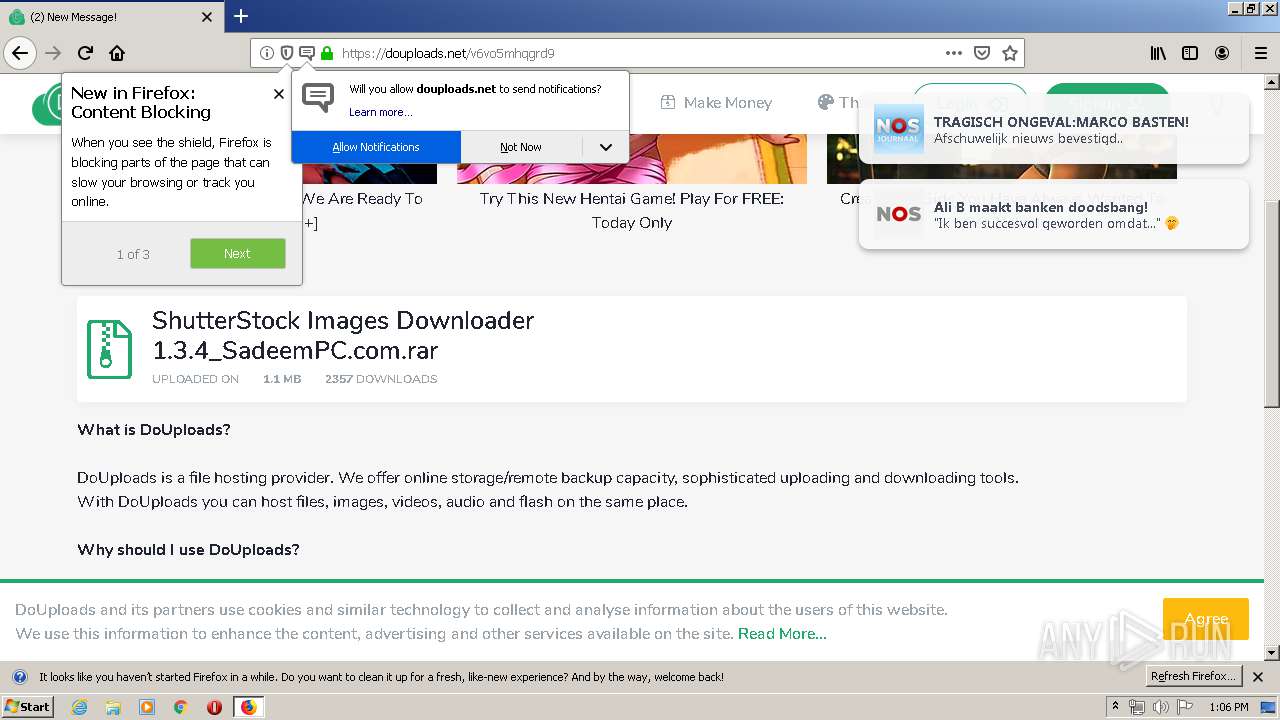
Task: Launch Chrome from the taskbar
Action: coord(180,707)
